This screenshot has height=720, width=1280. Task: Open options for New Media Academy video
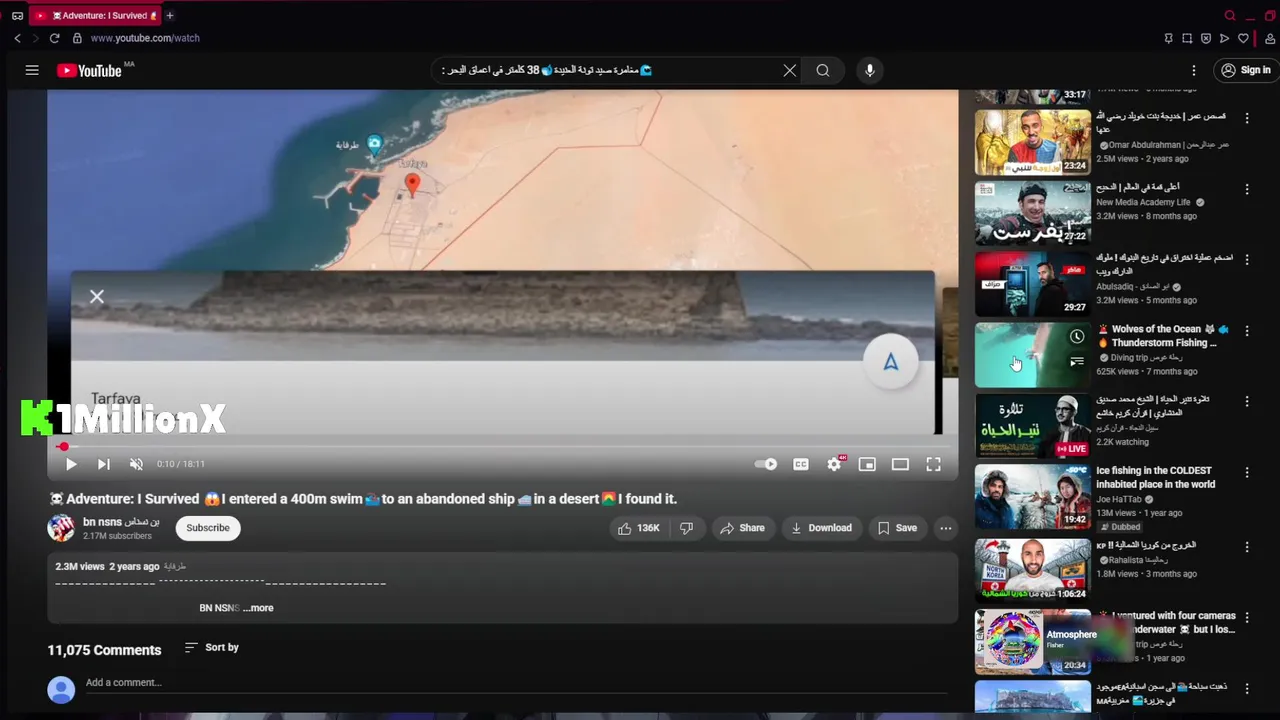click(x=1247, y=189)
